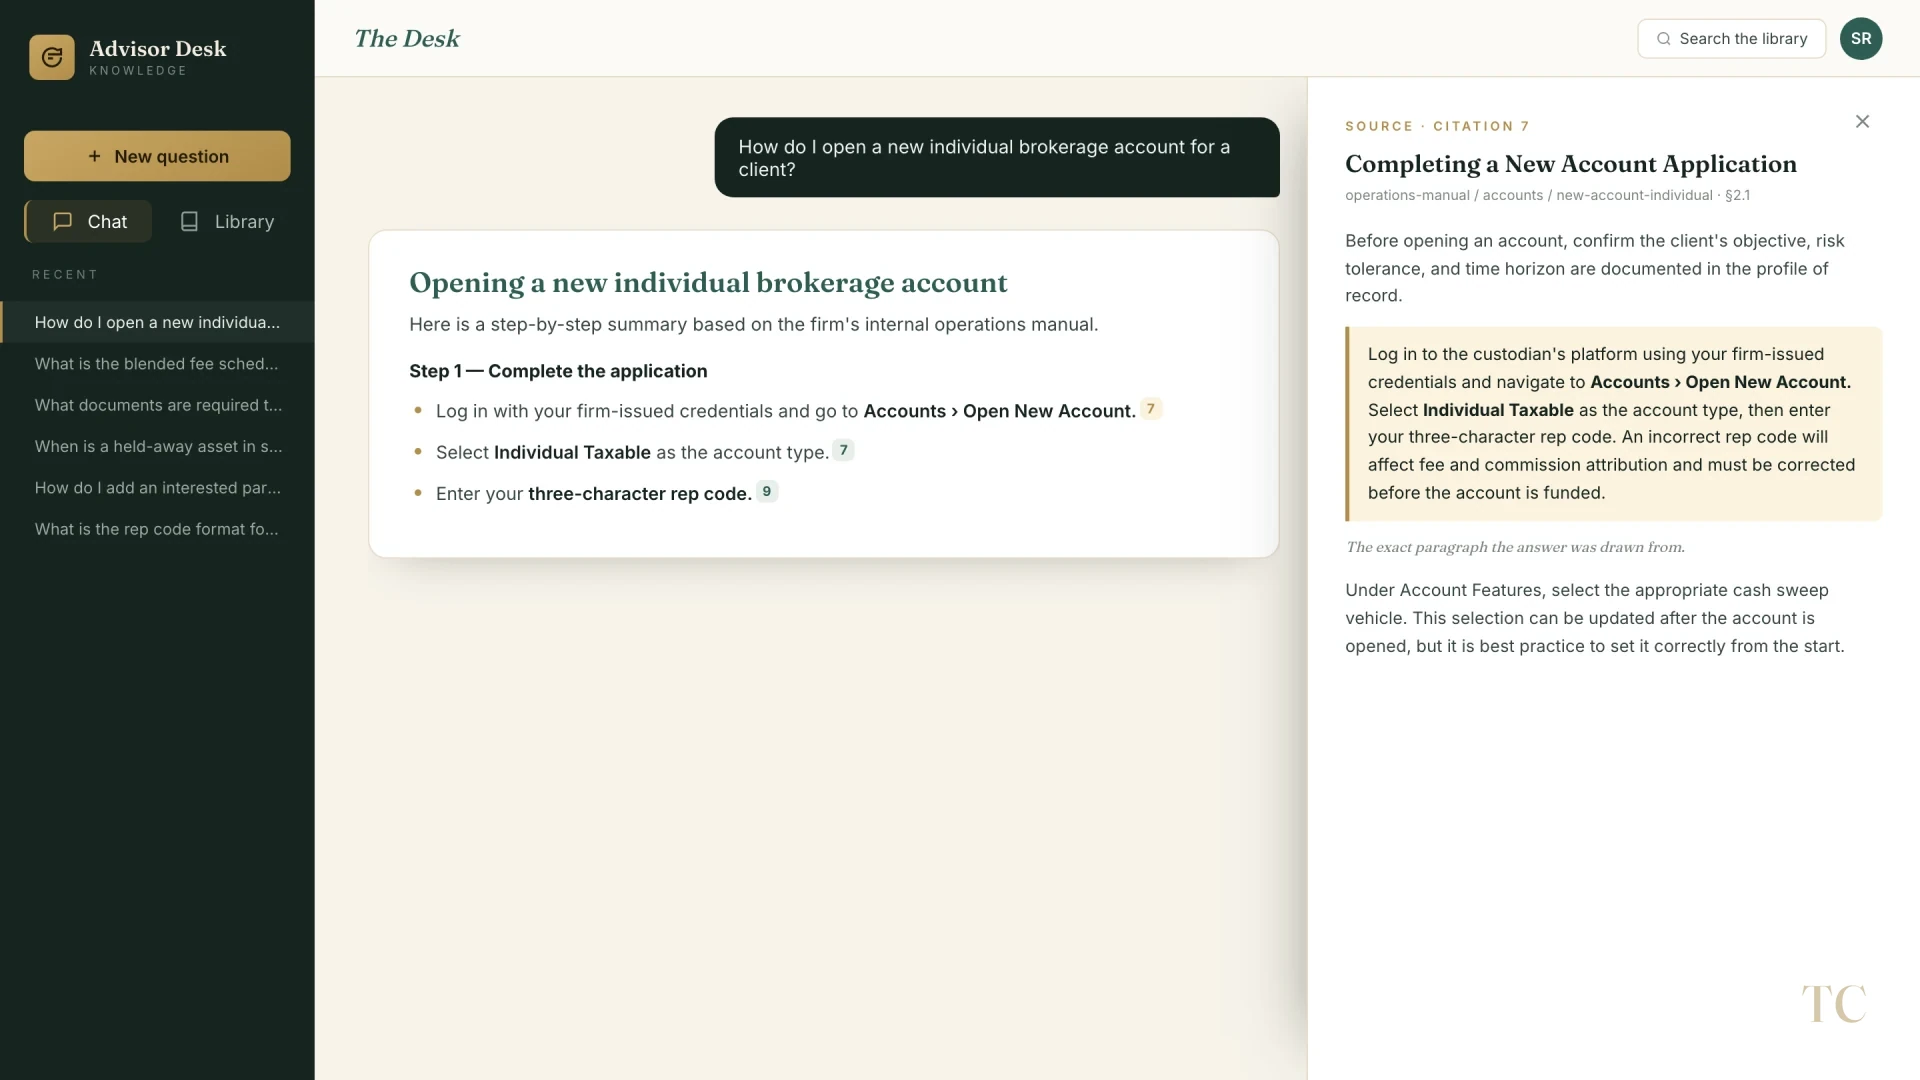Open the SR user avatar menu
Image resolution: width=1920 pixels, height=1080 pixels.
(x=1861, y=39)
